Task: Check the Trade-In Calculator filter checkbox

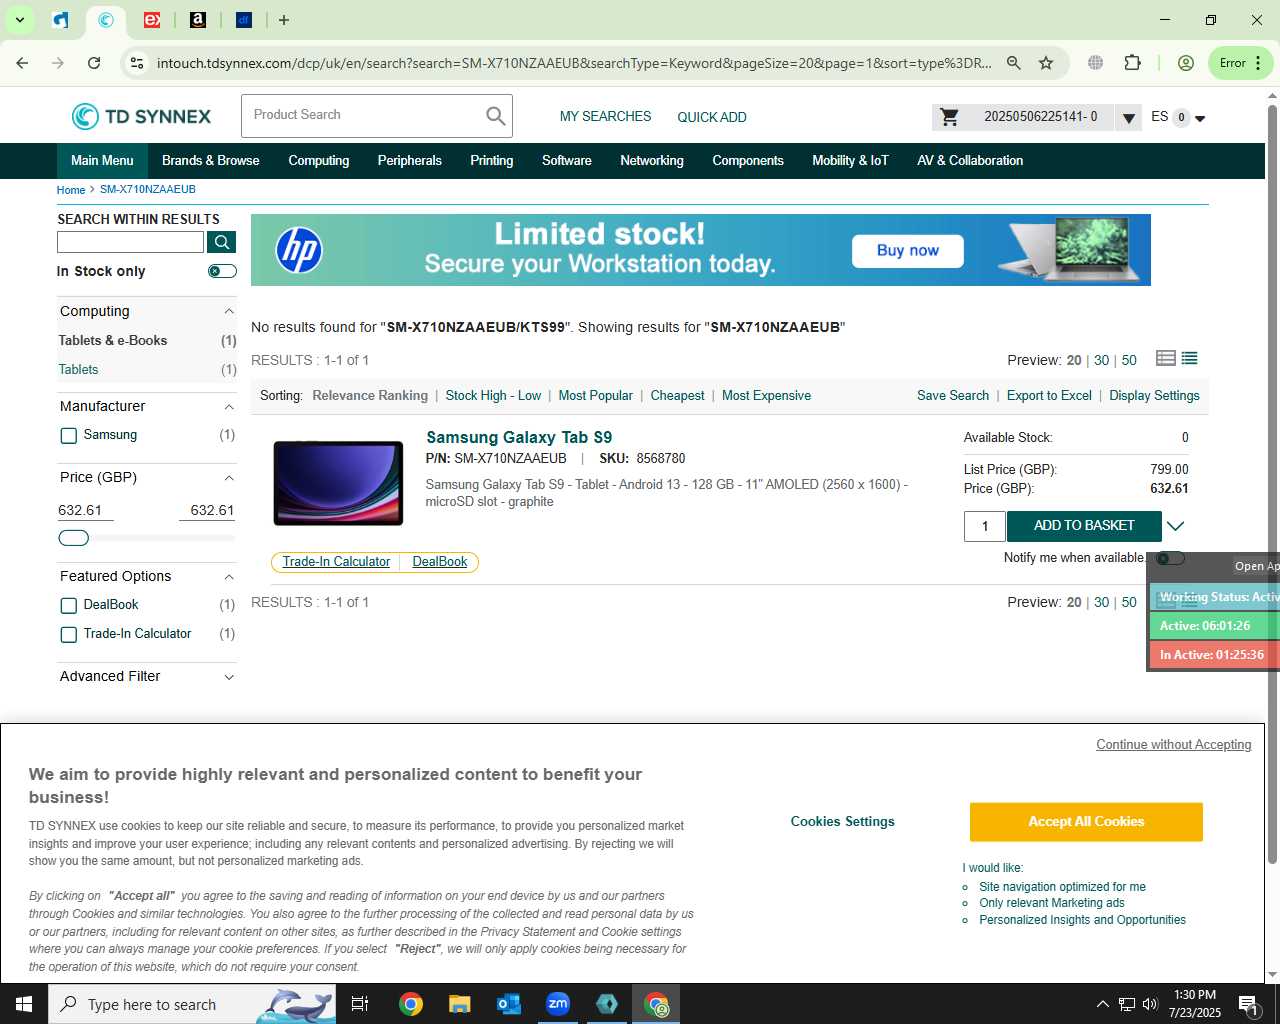Action: click(x=69, y=634)
